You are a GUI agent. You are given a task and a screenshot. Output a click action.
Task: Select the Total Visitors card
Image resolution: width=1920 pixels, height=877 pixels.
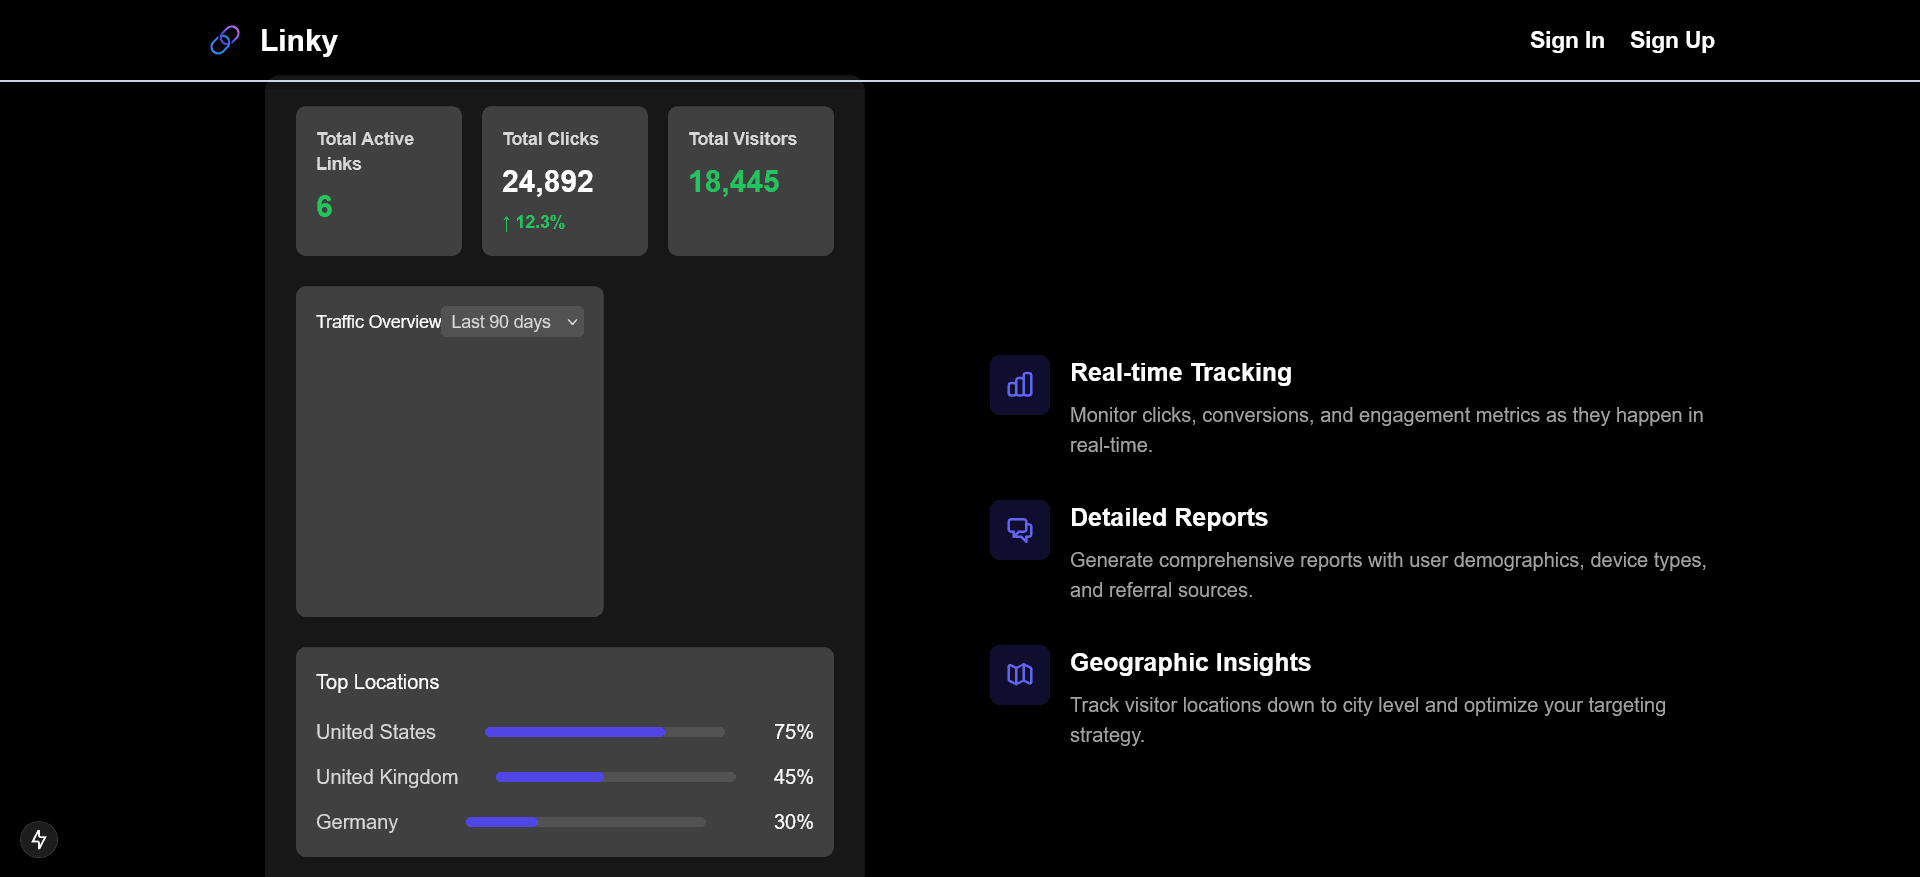pos(751,181)
